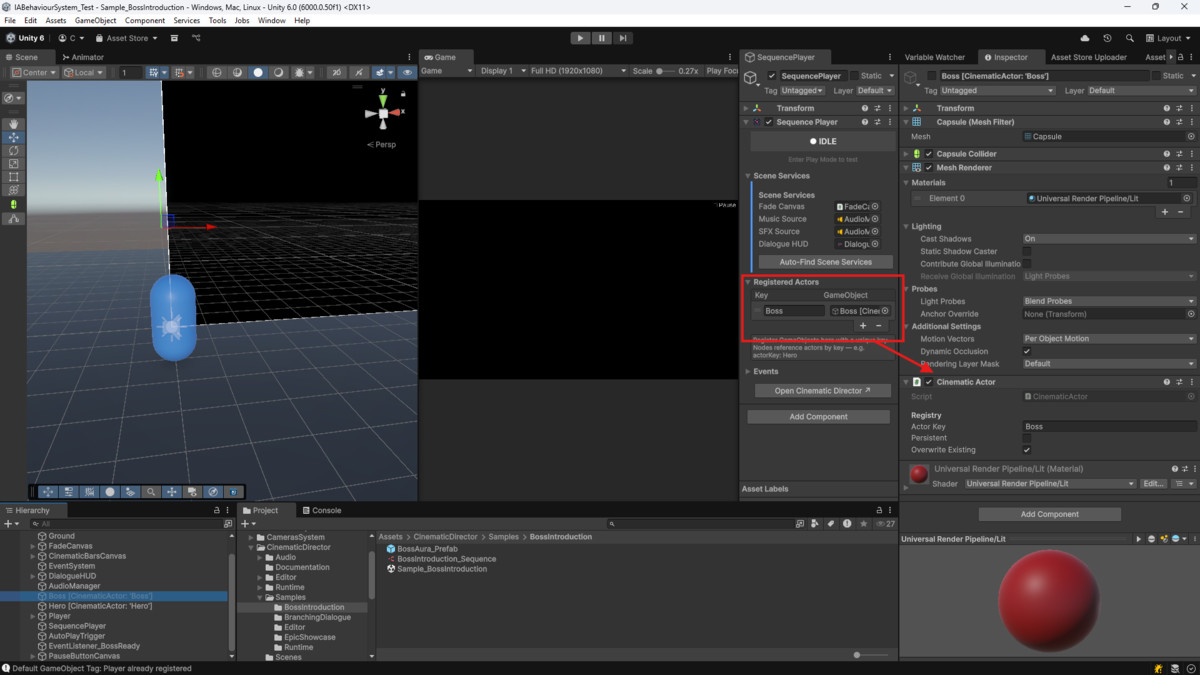Image resolution: width=1200 pixels, height=675 pixels.
Task: Toggle Dynamic Occlusion checkbox
Action: tap(1027, 351)
